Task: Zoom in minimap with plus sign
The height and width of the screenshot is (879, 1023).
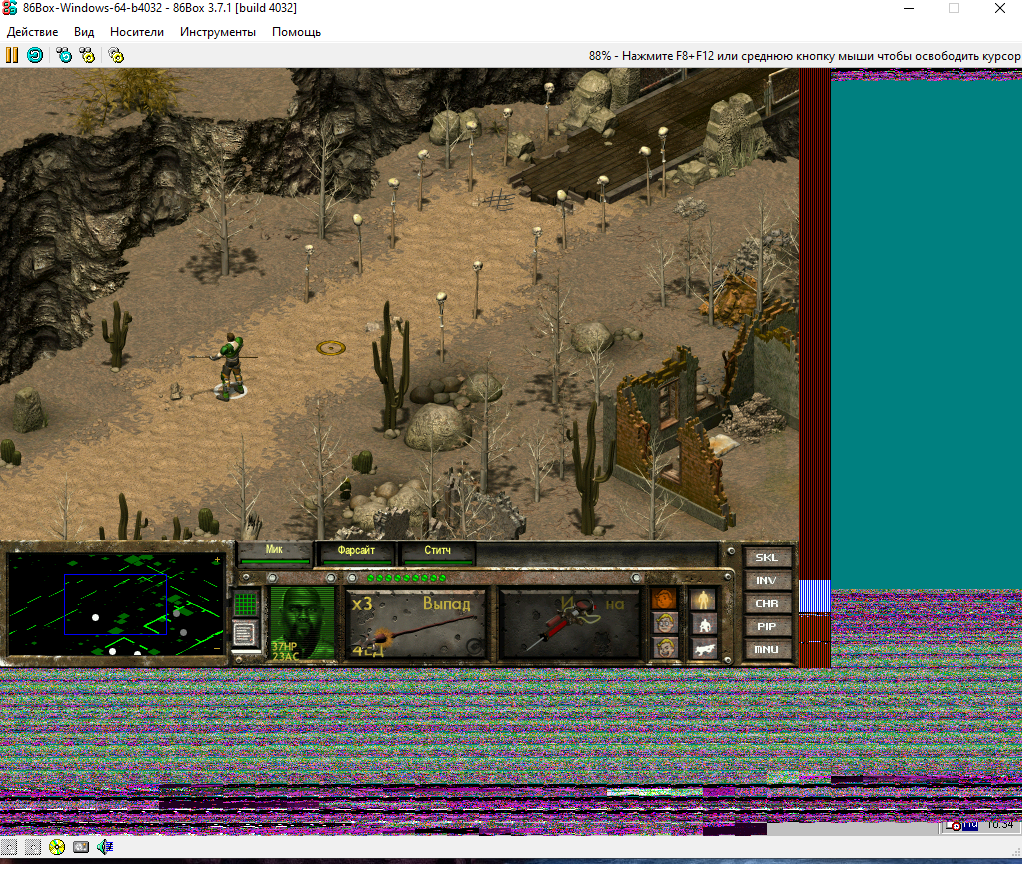Action: point(217,560)
